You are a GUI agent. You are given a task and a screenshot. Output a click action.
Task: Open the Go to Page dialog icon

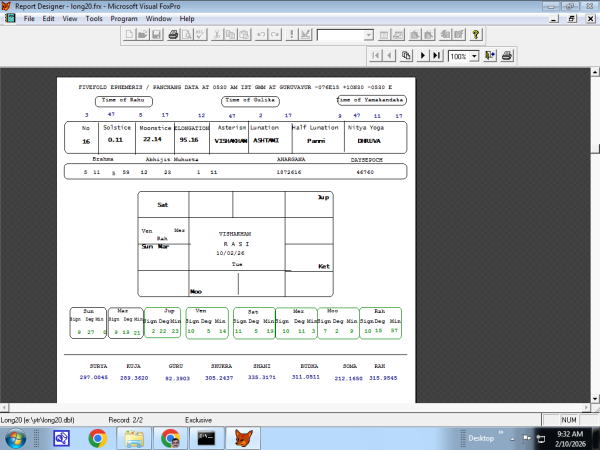point(408,56)
